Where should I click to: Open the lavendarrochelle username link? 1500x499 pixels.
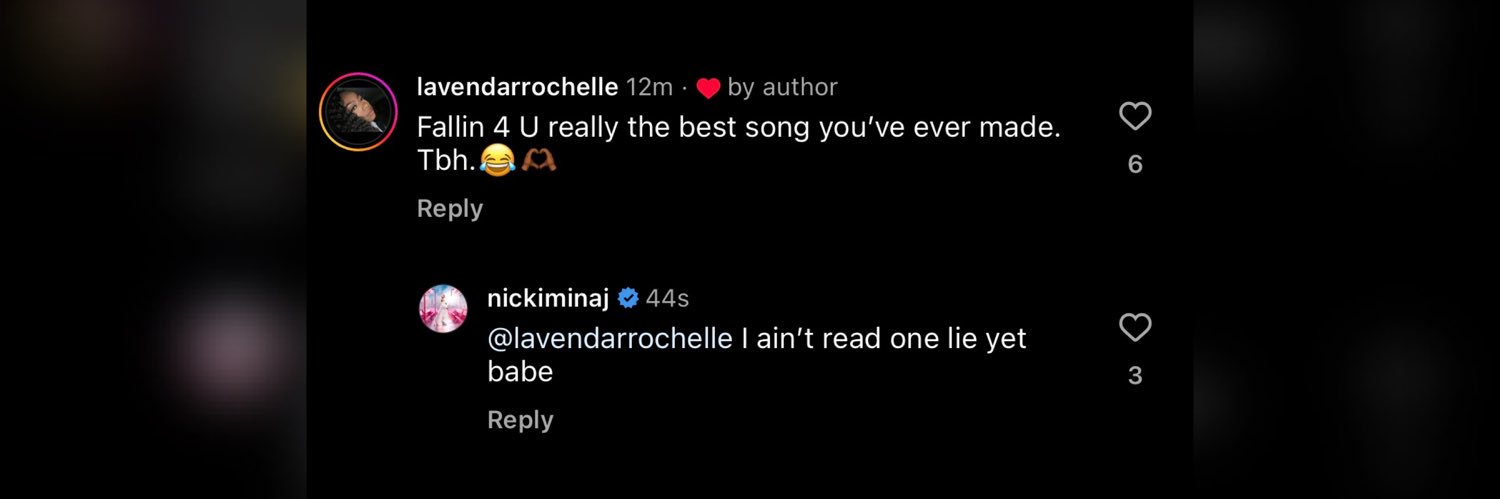[517, 87]
